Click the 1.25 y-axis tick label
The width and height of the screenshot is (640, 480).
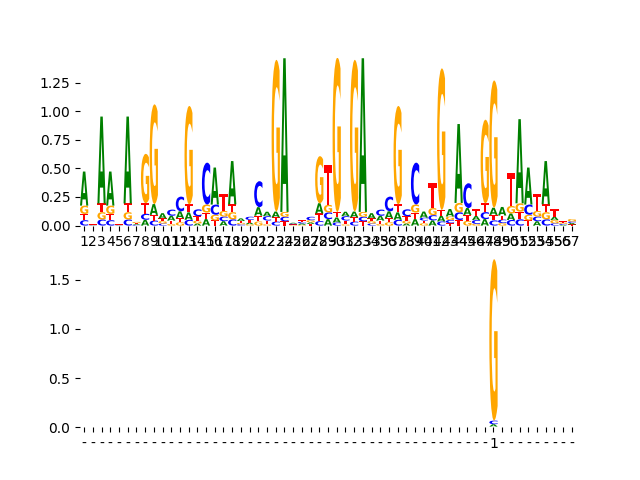point(55,83)
